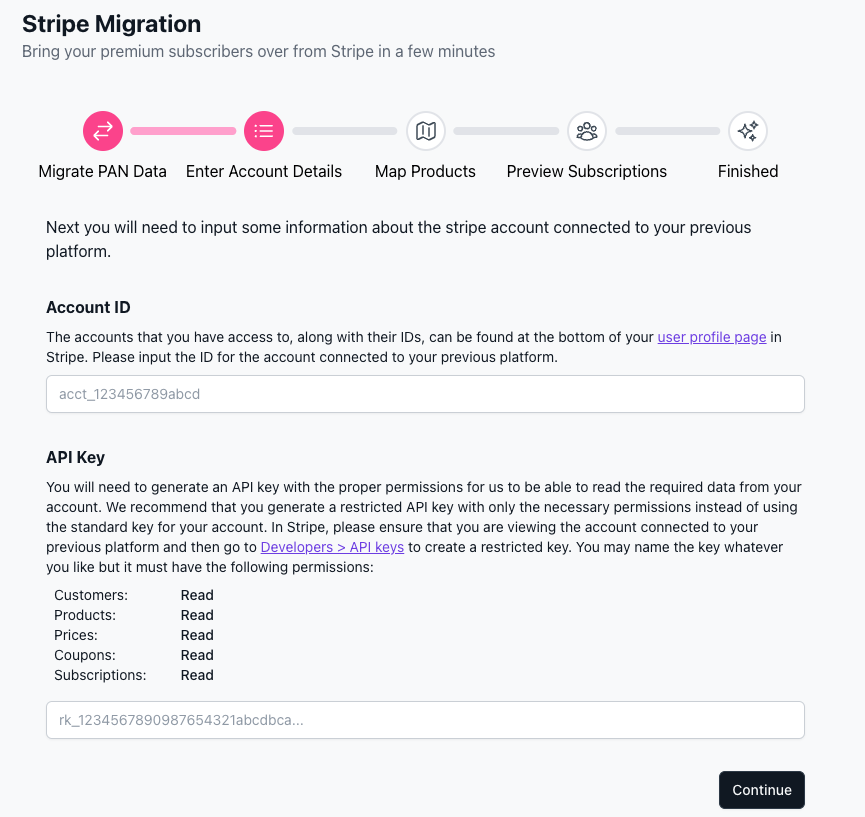The width and height of the screenshot is (865, 817).
Task: Open the Developers > API keys link
Action: pos(332,547)
